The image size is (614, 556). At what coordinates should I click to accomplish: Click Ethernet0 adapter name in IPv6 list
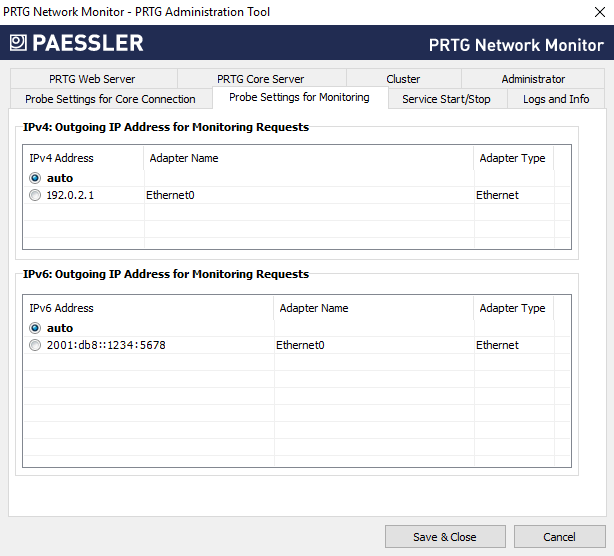[300, 345]
